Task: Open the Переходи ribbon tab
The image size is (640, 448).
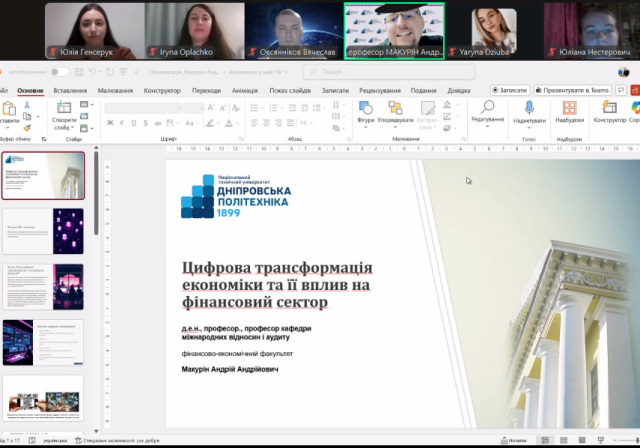Action: 207,91
